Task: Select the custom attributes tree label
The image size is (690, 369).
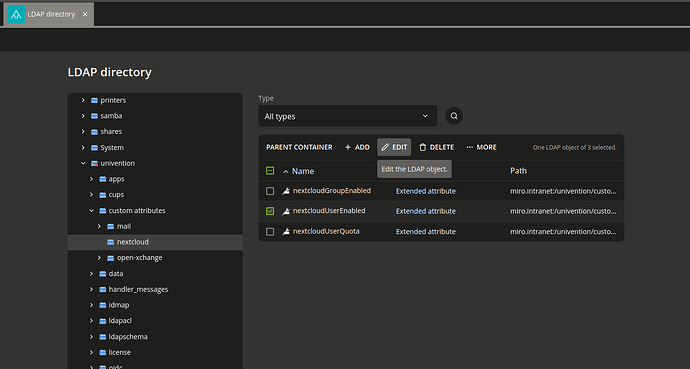Action: coord(137,211)
